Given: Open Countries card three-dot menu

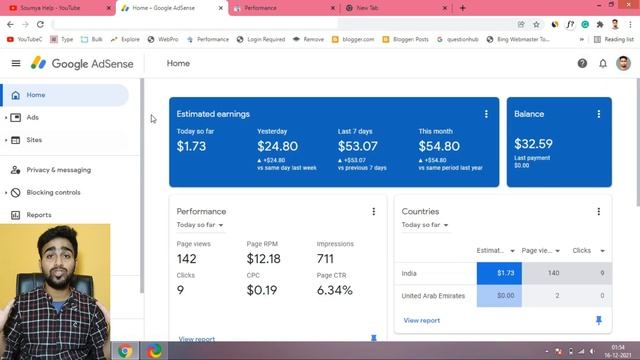Looking at the screenshot, I should coord(599,211).
